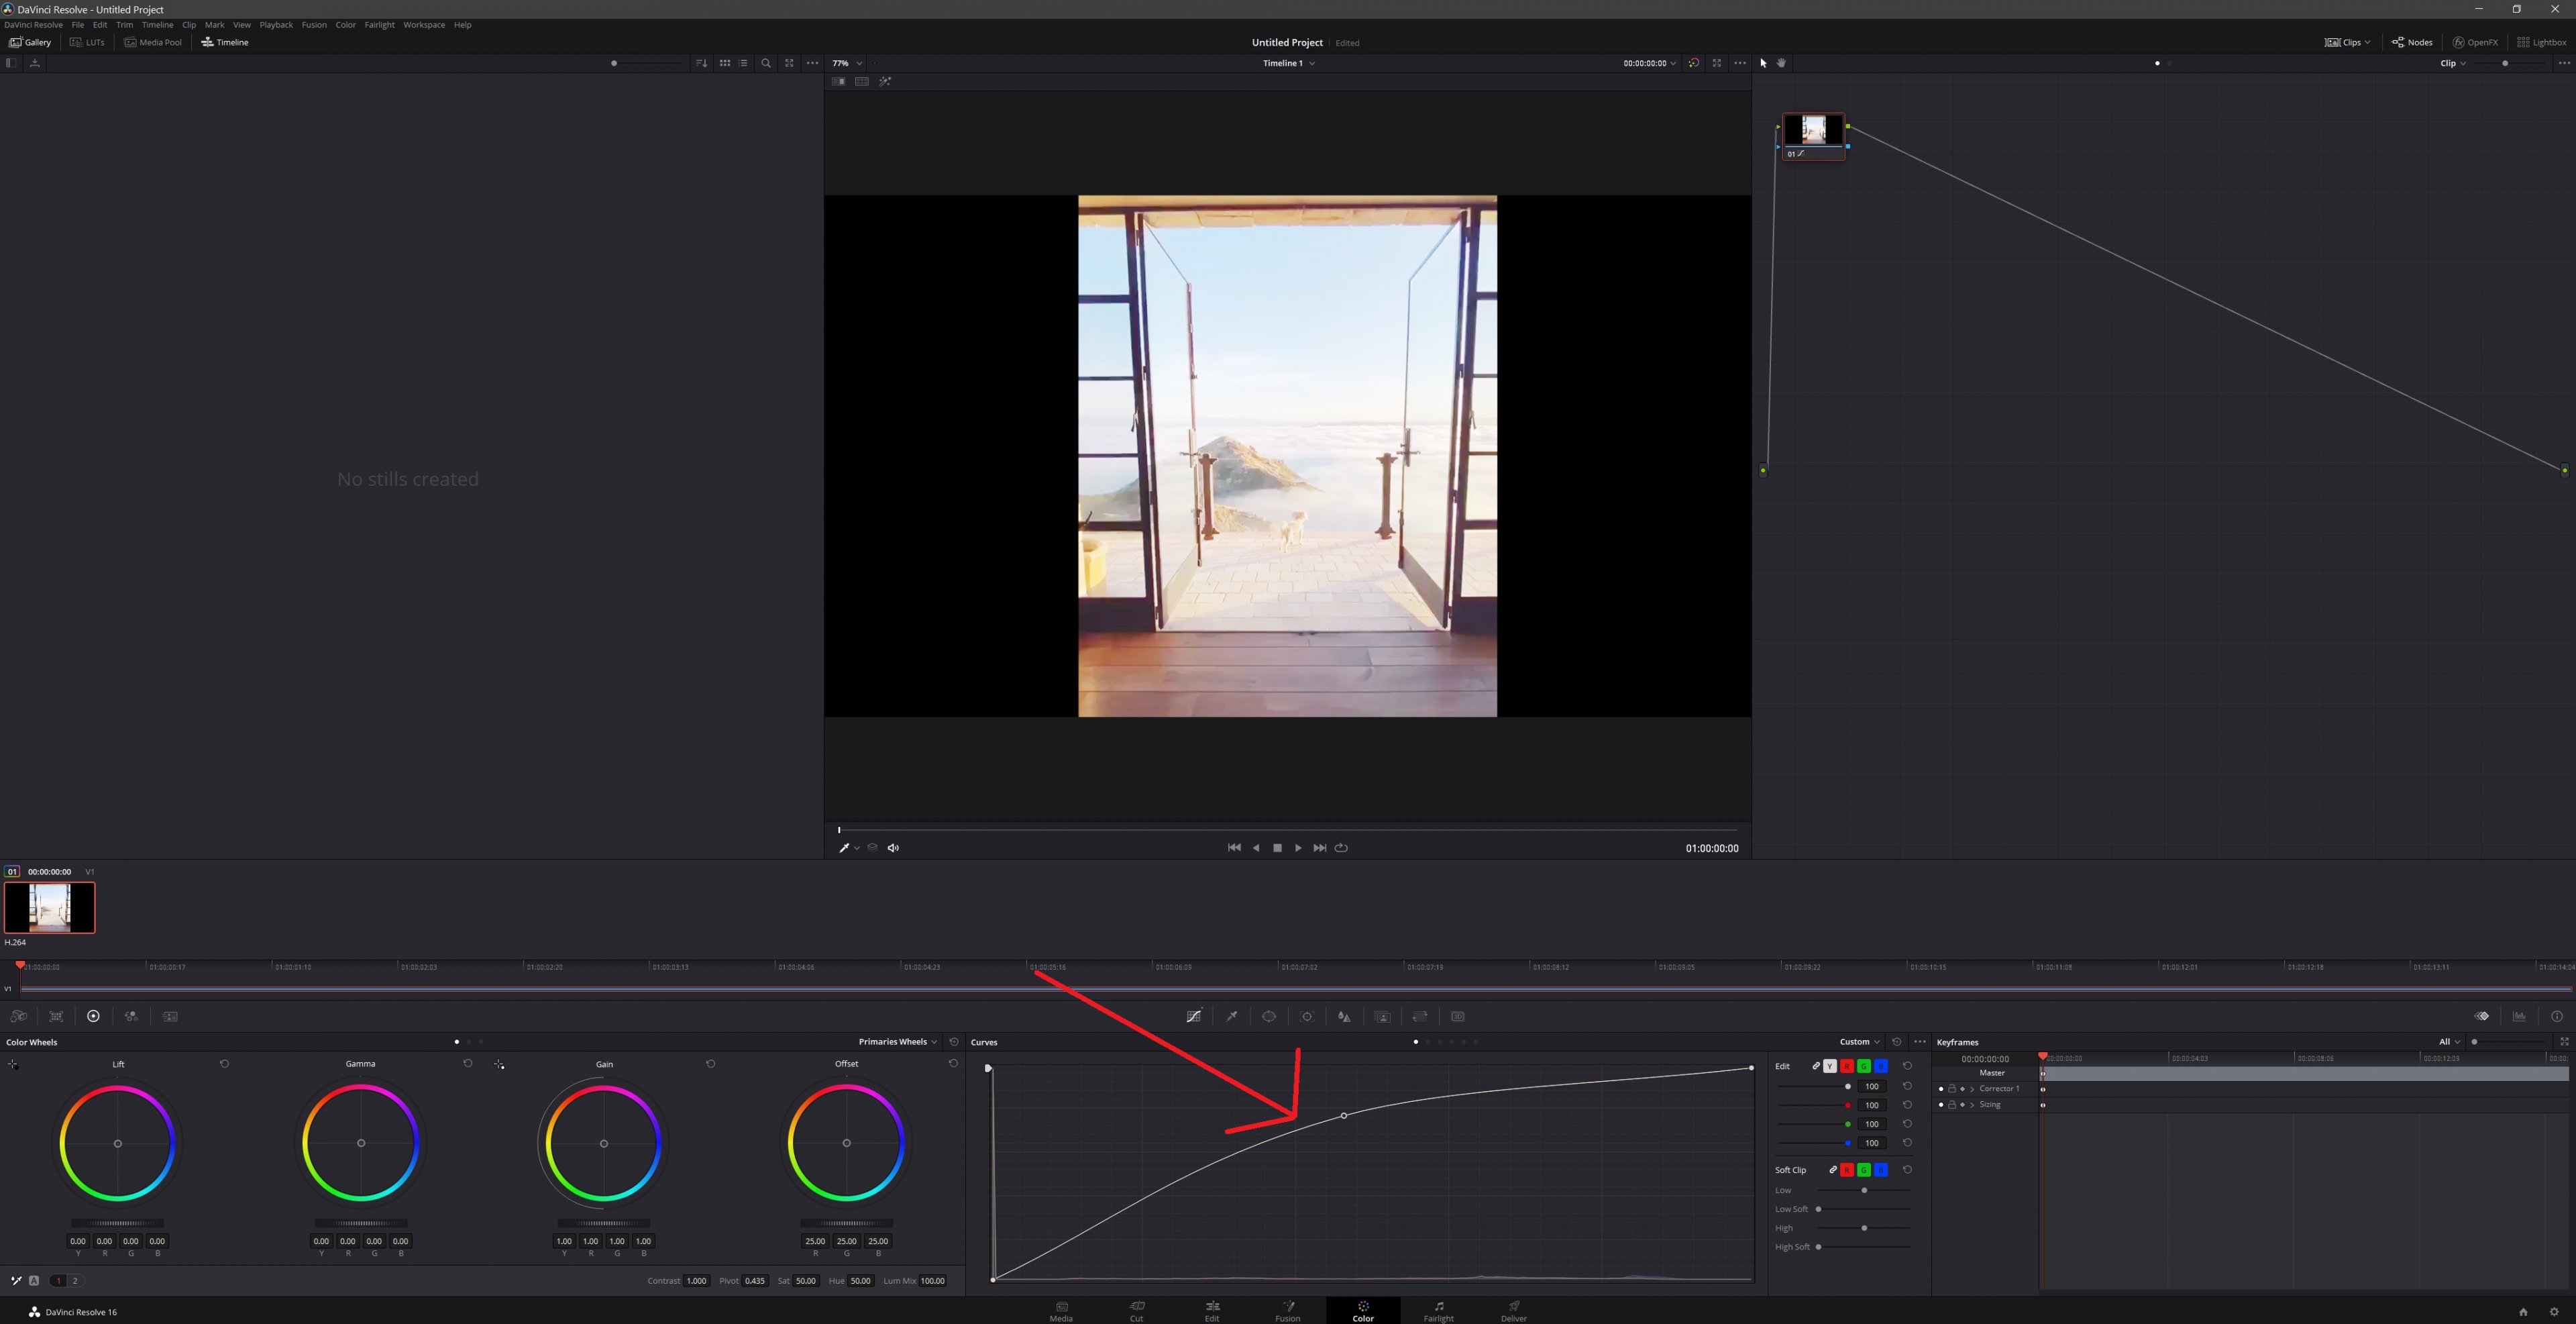Open the Fusion menu
Image resolution: width=2576 pixels, height=1324 pixels.
pyautogui.click(x=314, y=25)
